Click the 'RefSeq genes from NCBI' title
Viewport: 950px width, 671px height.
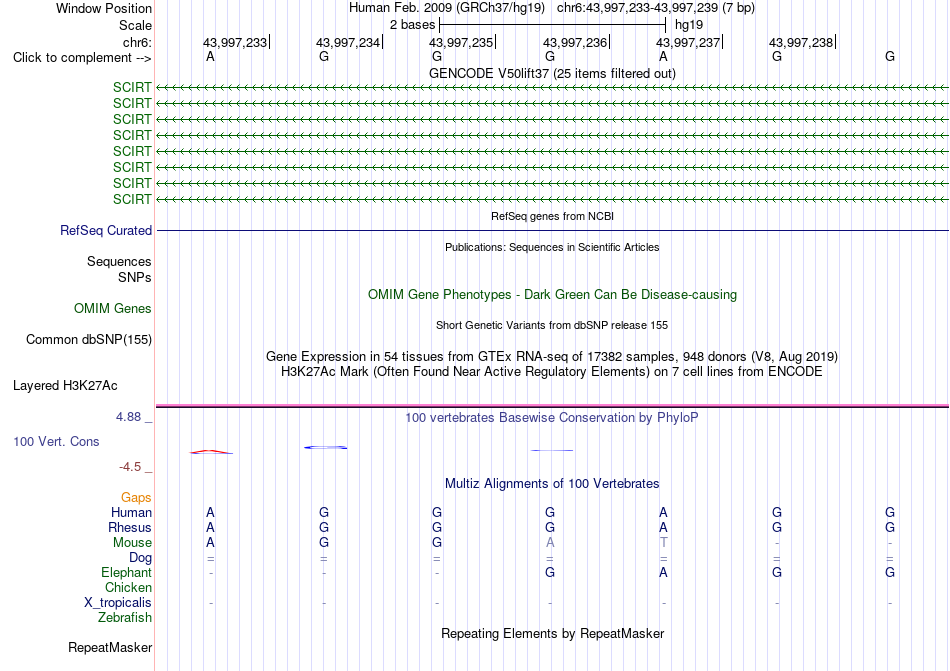(552, 216)
